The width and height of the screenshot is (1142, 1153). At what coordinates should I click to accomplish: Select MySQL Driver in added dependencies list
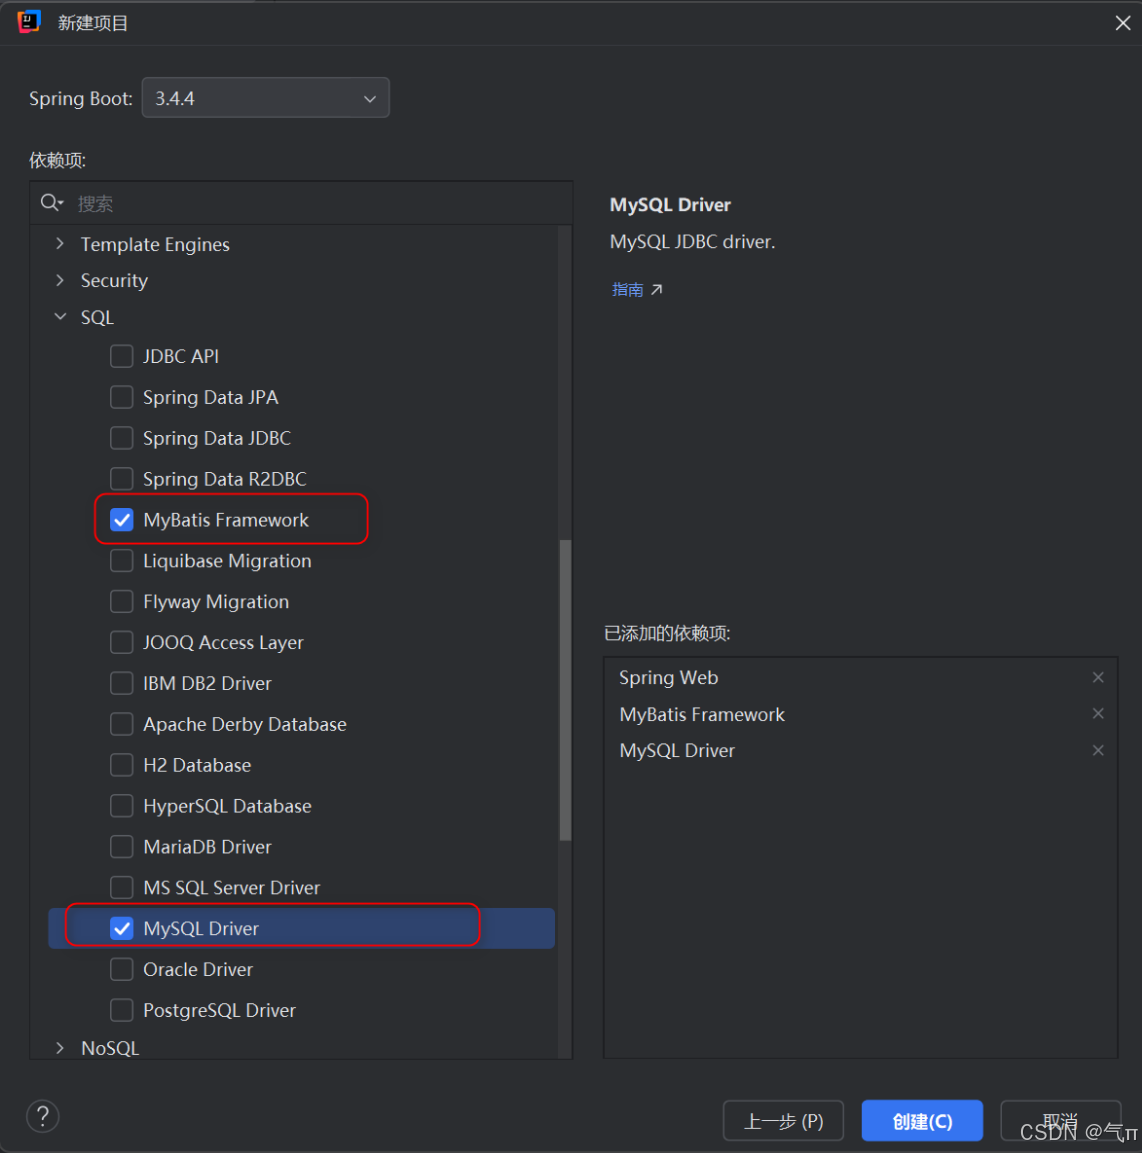tap(677, 751)
